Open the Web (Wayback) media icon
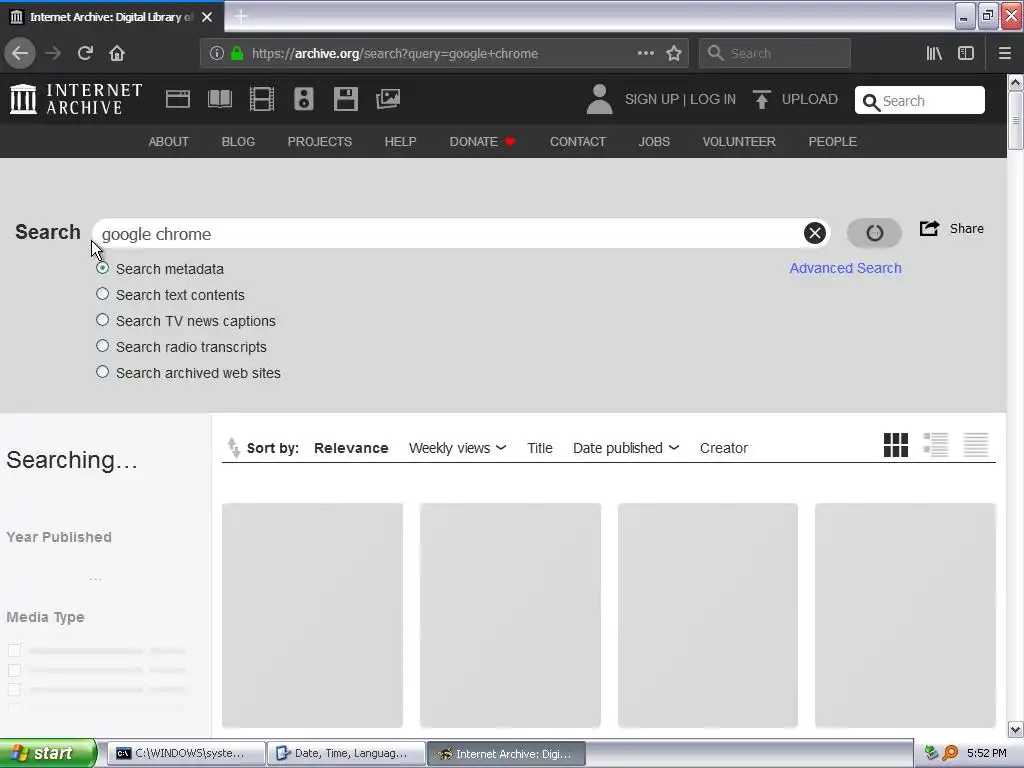The width and height of the screenshot is (1024, 768). point(178,99)
